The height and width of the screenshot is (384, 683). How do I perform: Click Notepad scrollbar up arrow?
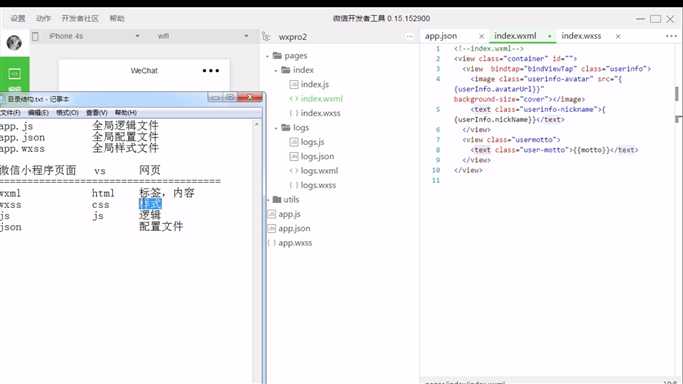click(257, 125)
